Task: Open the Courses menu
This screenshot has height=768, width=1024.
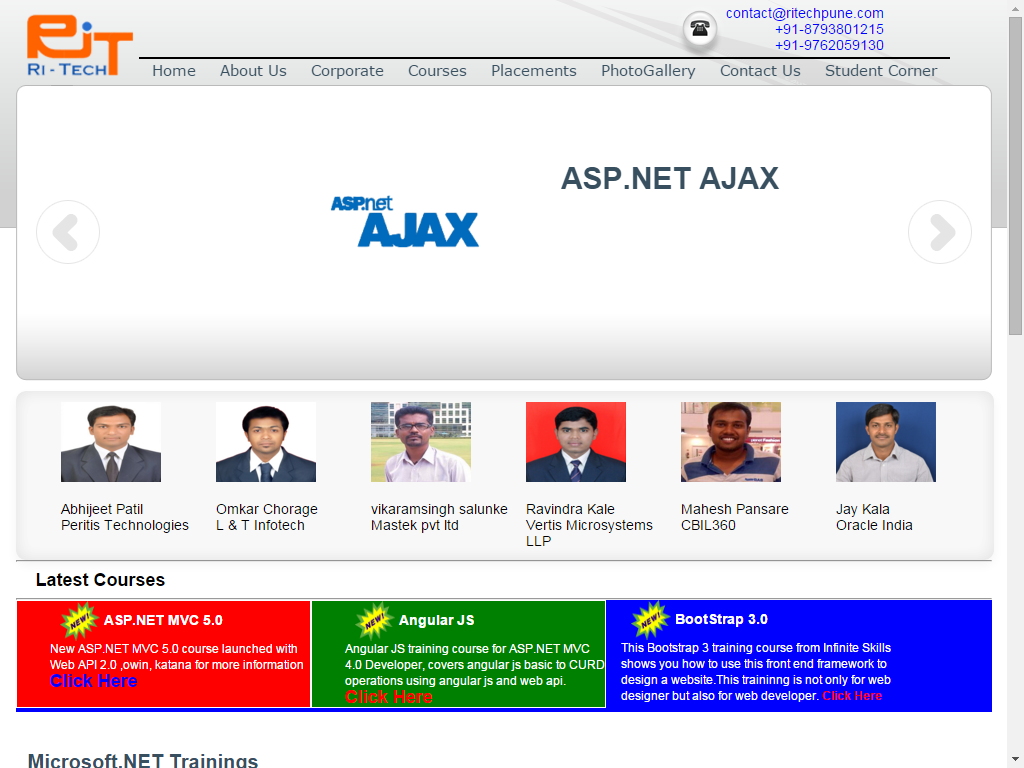Action: coord(437,71)
